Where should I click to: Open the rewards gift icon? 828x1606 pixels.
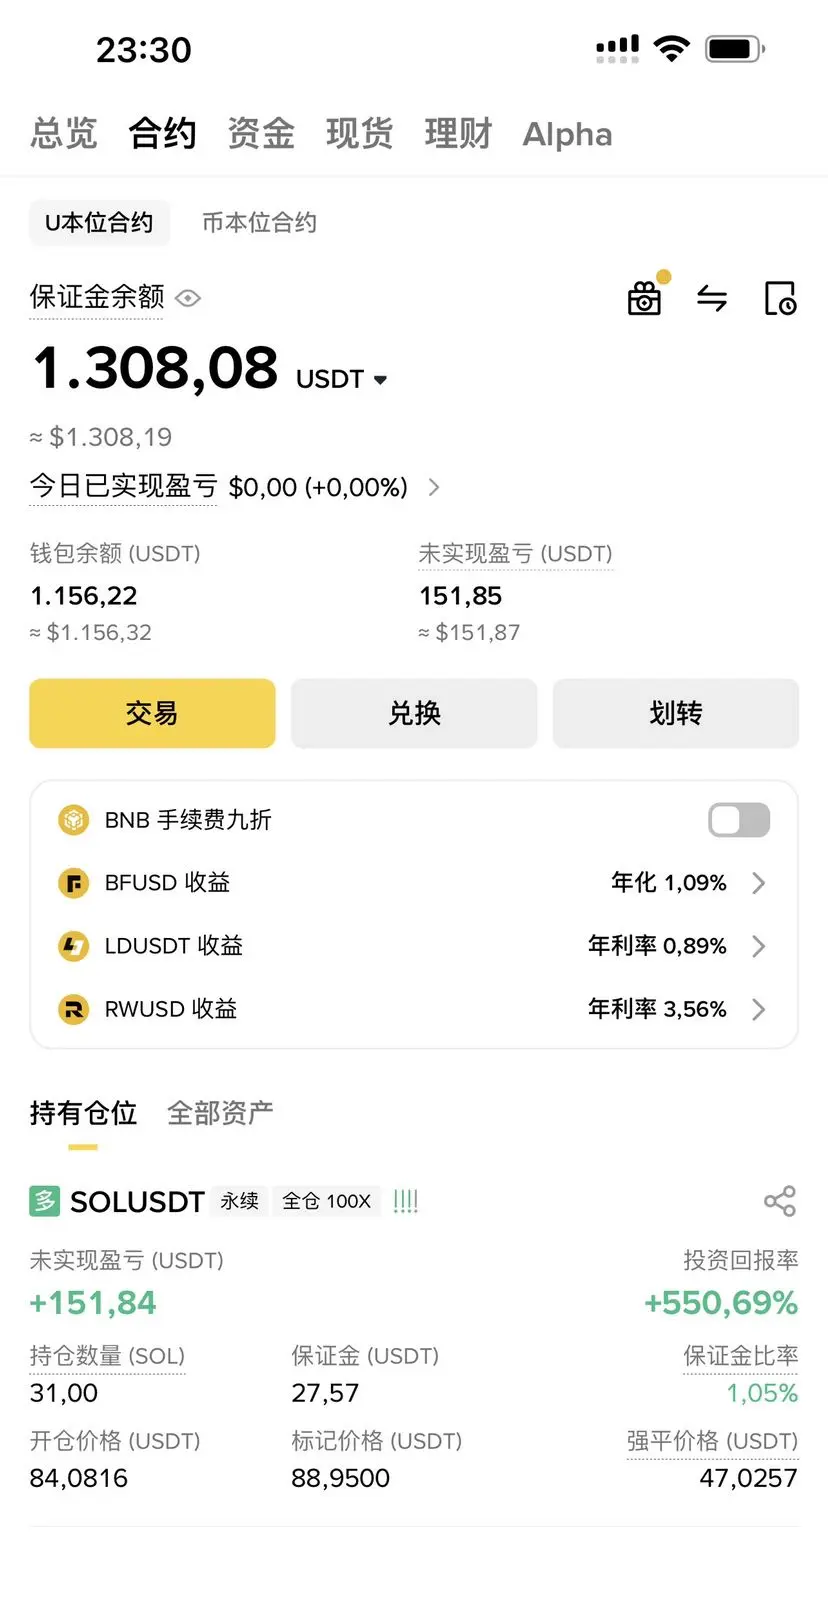click(644, 297)
